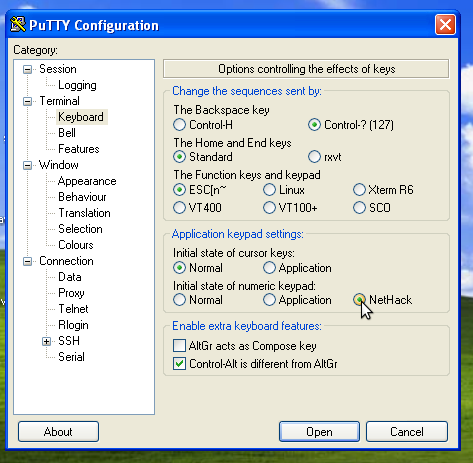Open the Proxy category
Screen dimensions: 473x463
tap(71, 293)
